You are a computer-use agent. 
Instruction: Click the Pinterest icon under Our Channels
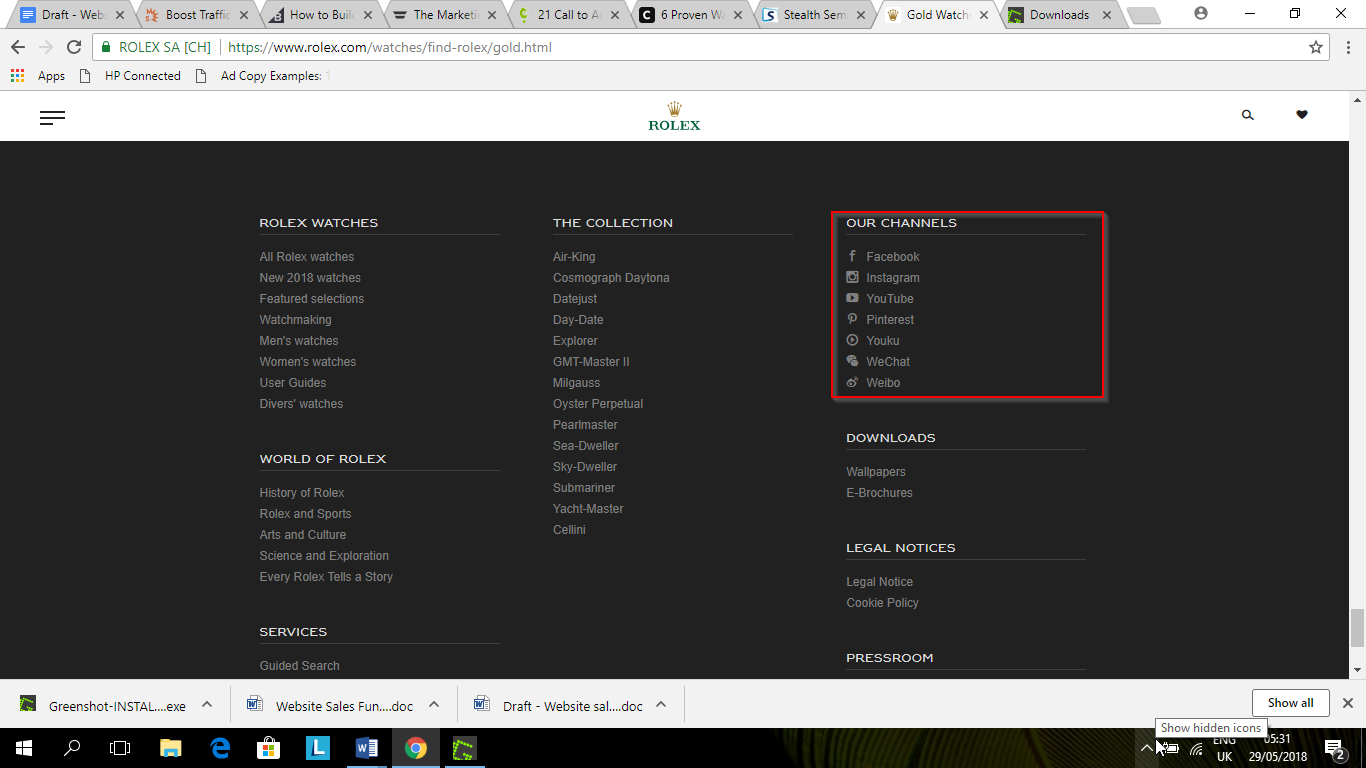point(852,320)
